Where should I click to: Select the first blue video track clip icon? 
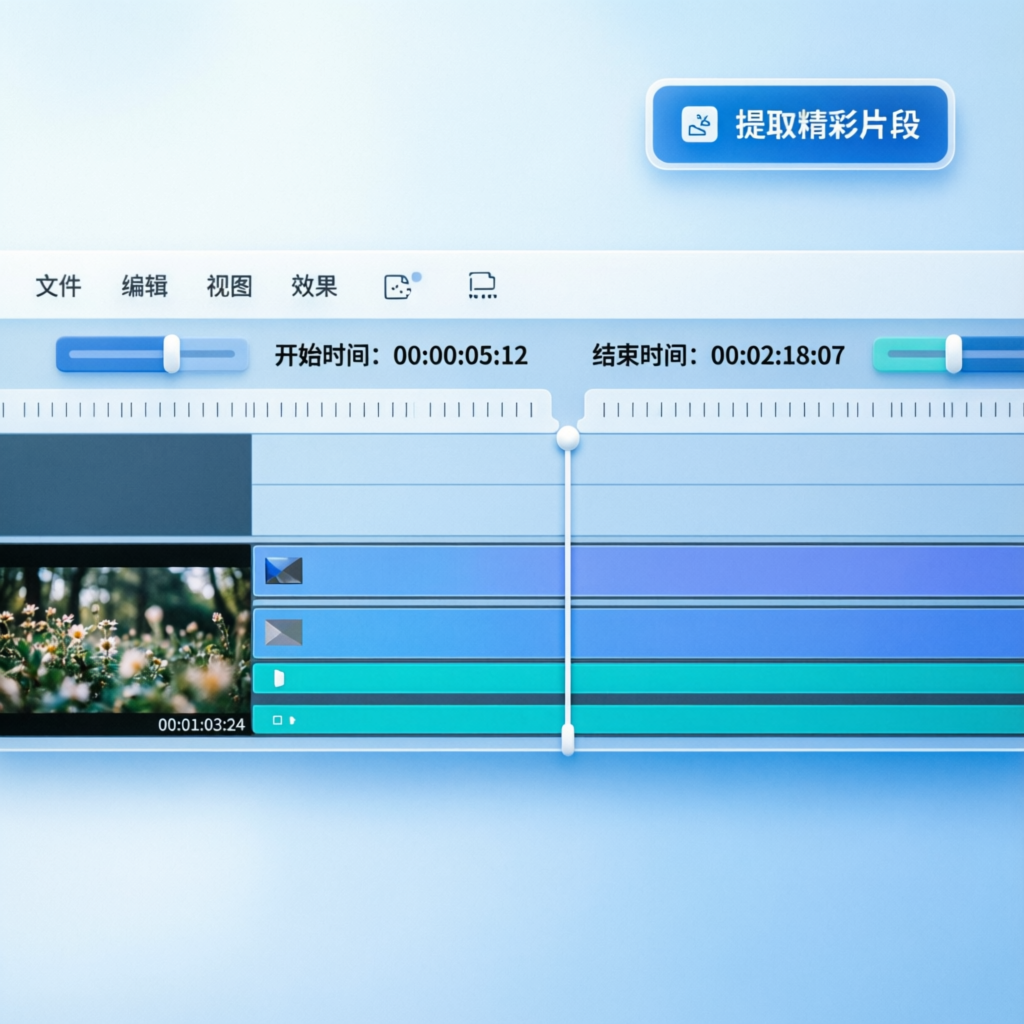pyautogui.click(x=283, y=570)
